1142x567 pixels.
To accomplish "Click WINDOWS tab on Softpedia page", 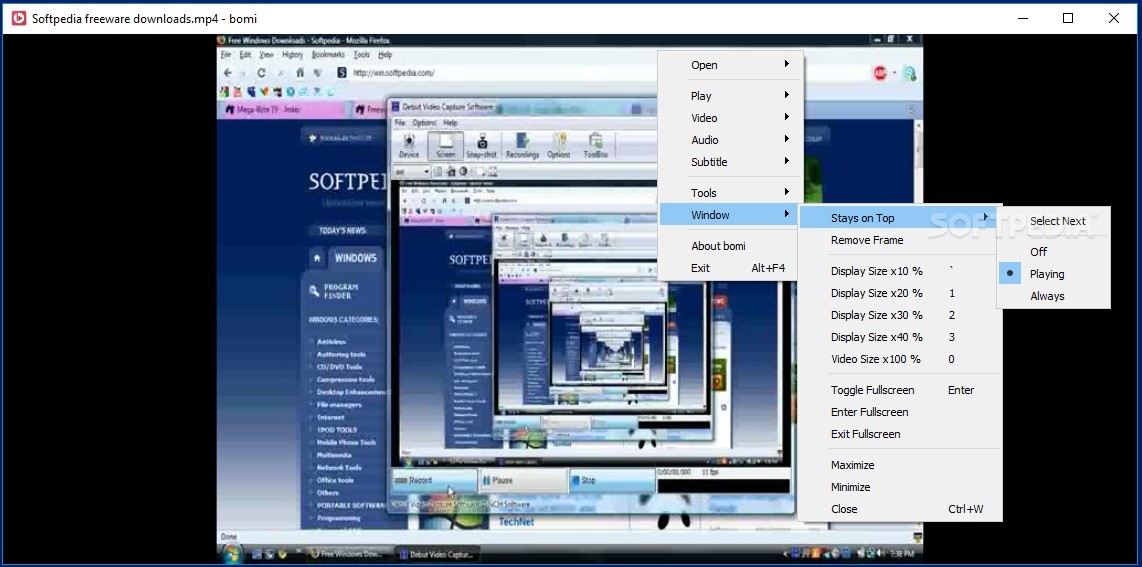I will 355,258.
